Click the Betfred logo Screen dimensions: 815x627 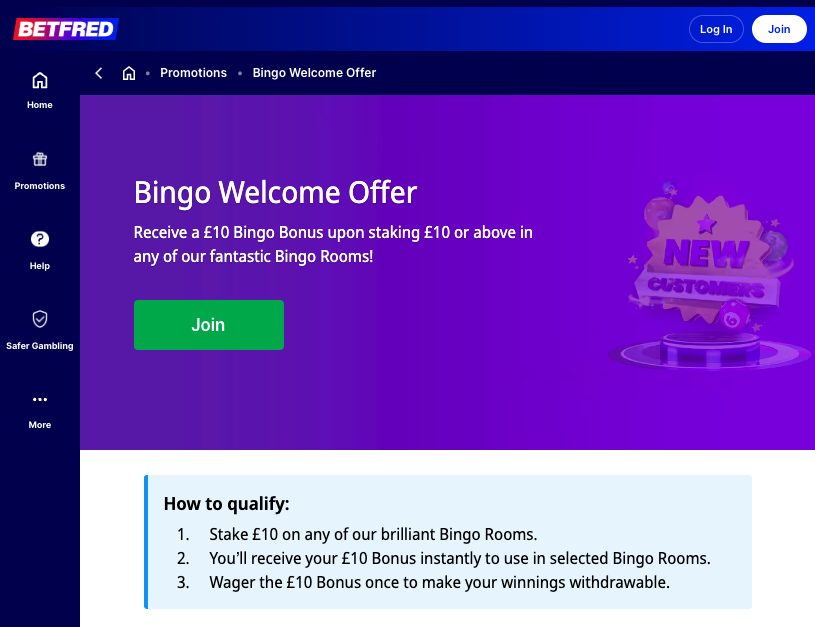(x=64, y=28)
